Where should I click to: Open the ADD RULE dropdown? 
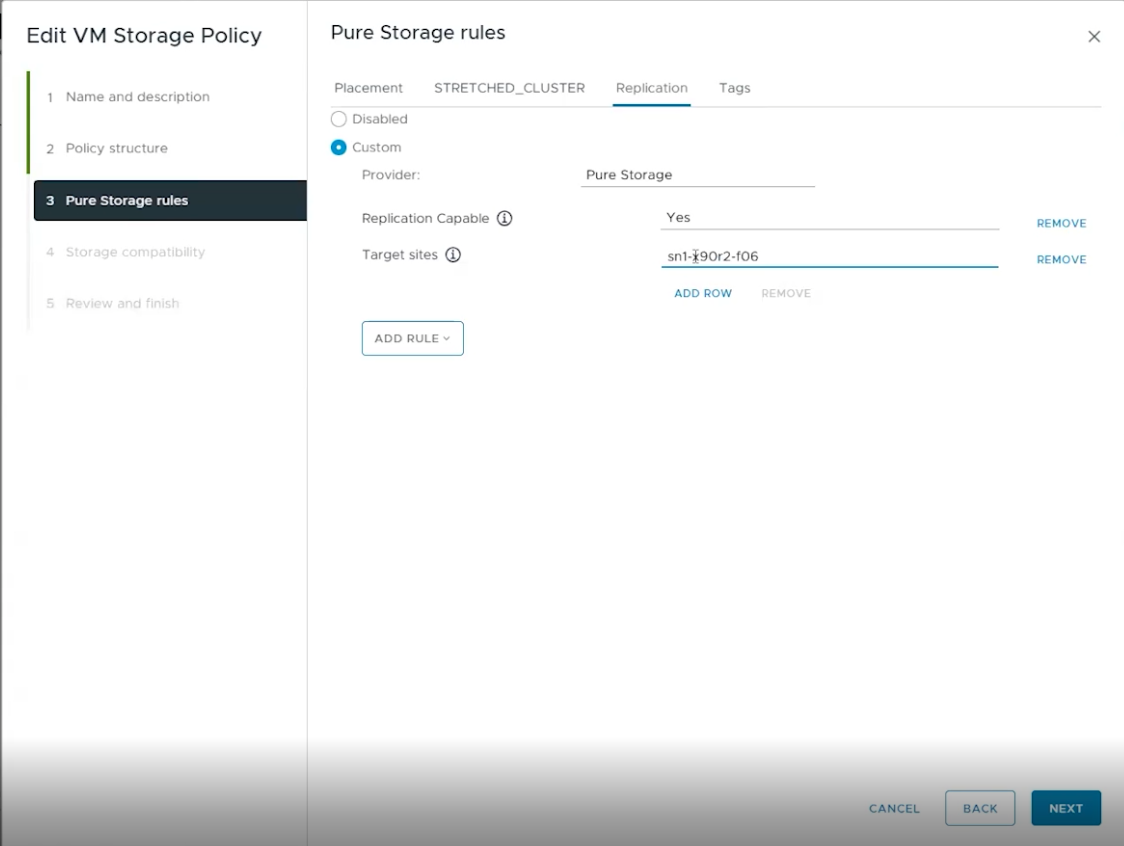(x=412, y=338)
